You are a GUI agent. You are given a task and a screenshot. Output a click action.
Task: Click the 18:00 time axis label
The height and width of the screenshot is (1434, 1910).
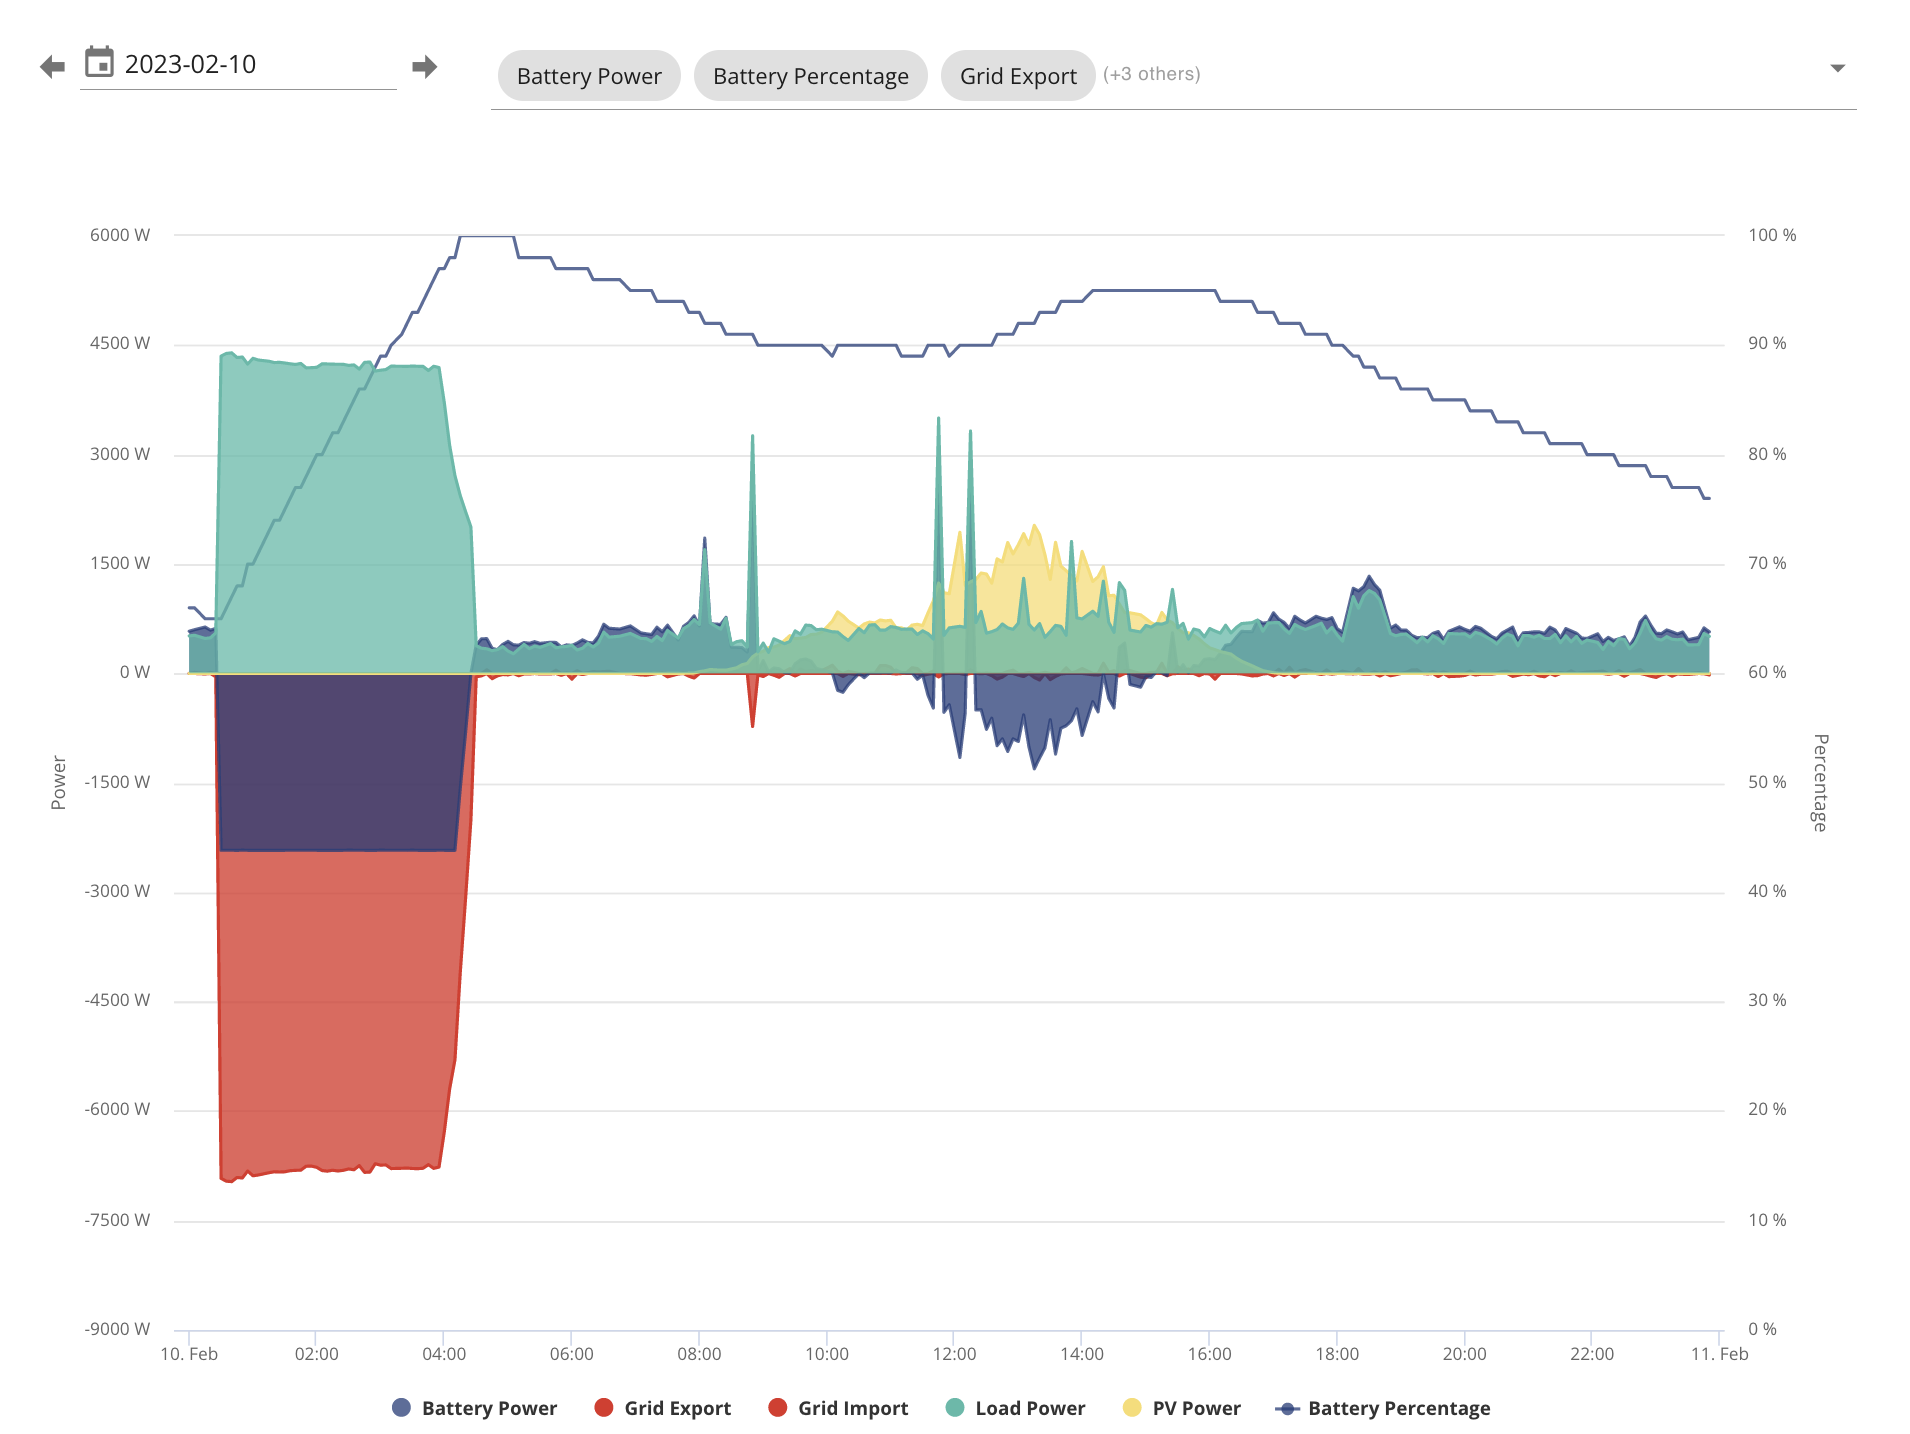point(1337,1354)
